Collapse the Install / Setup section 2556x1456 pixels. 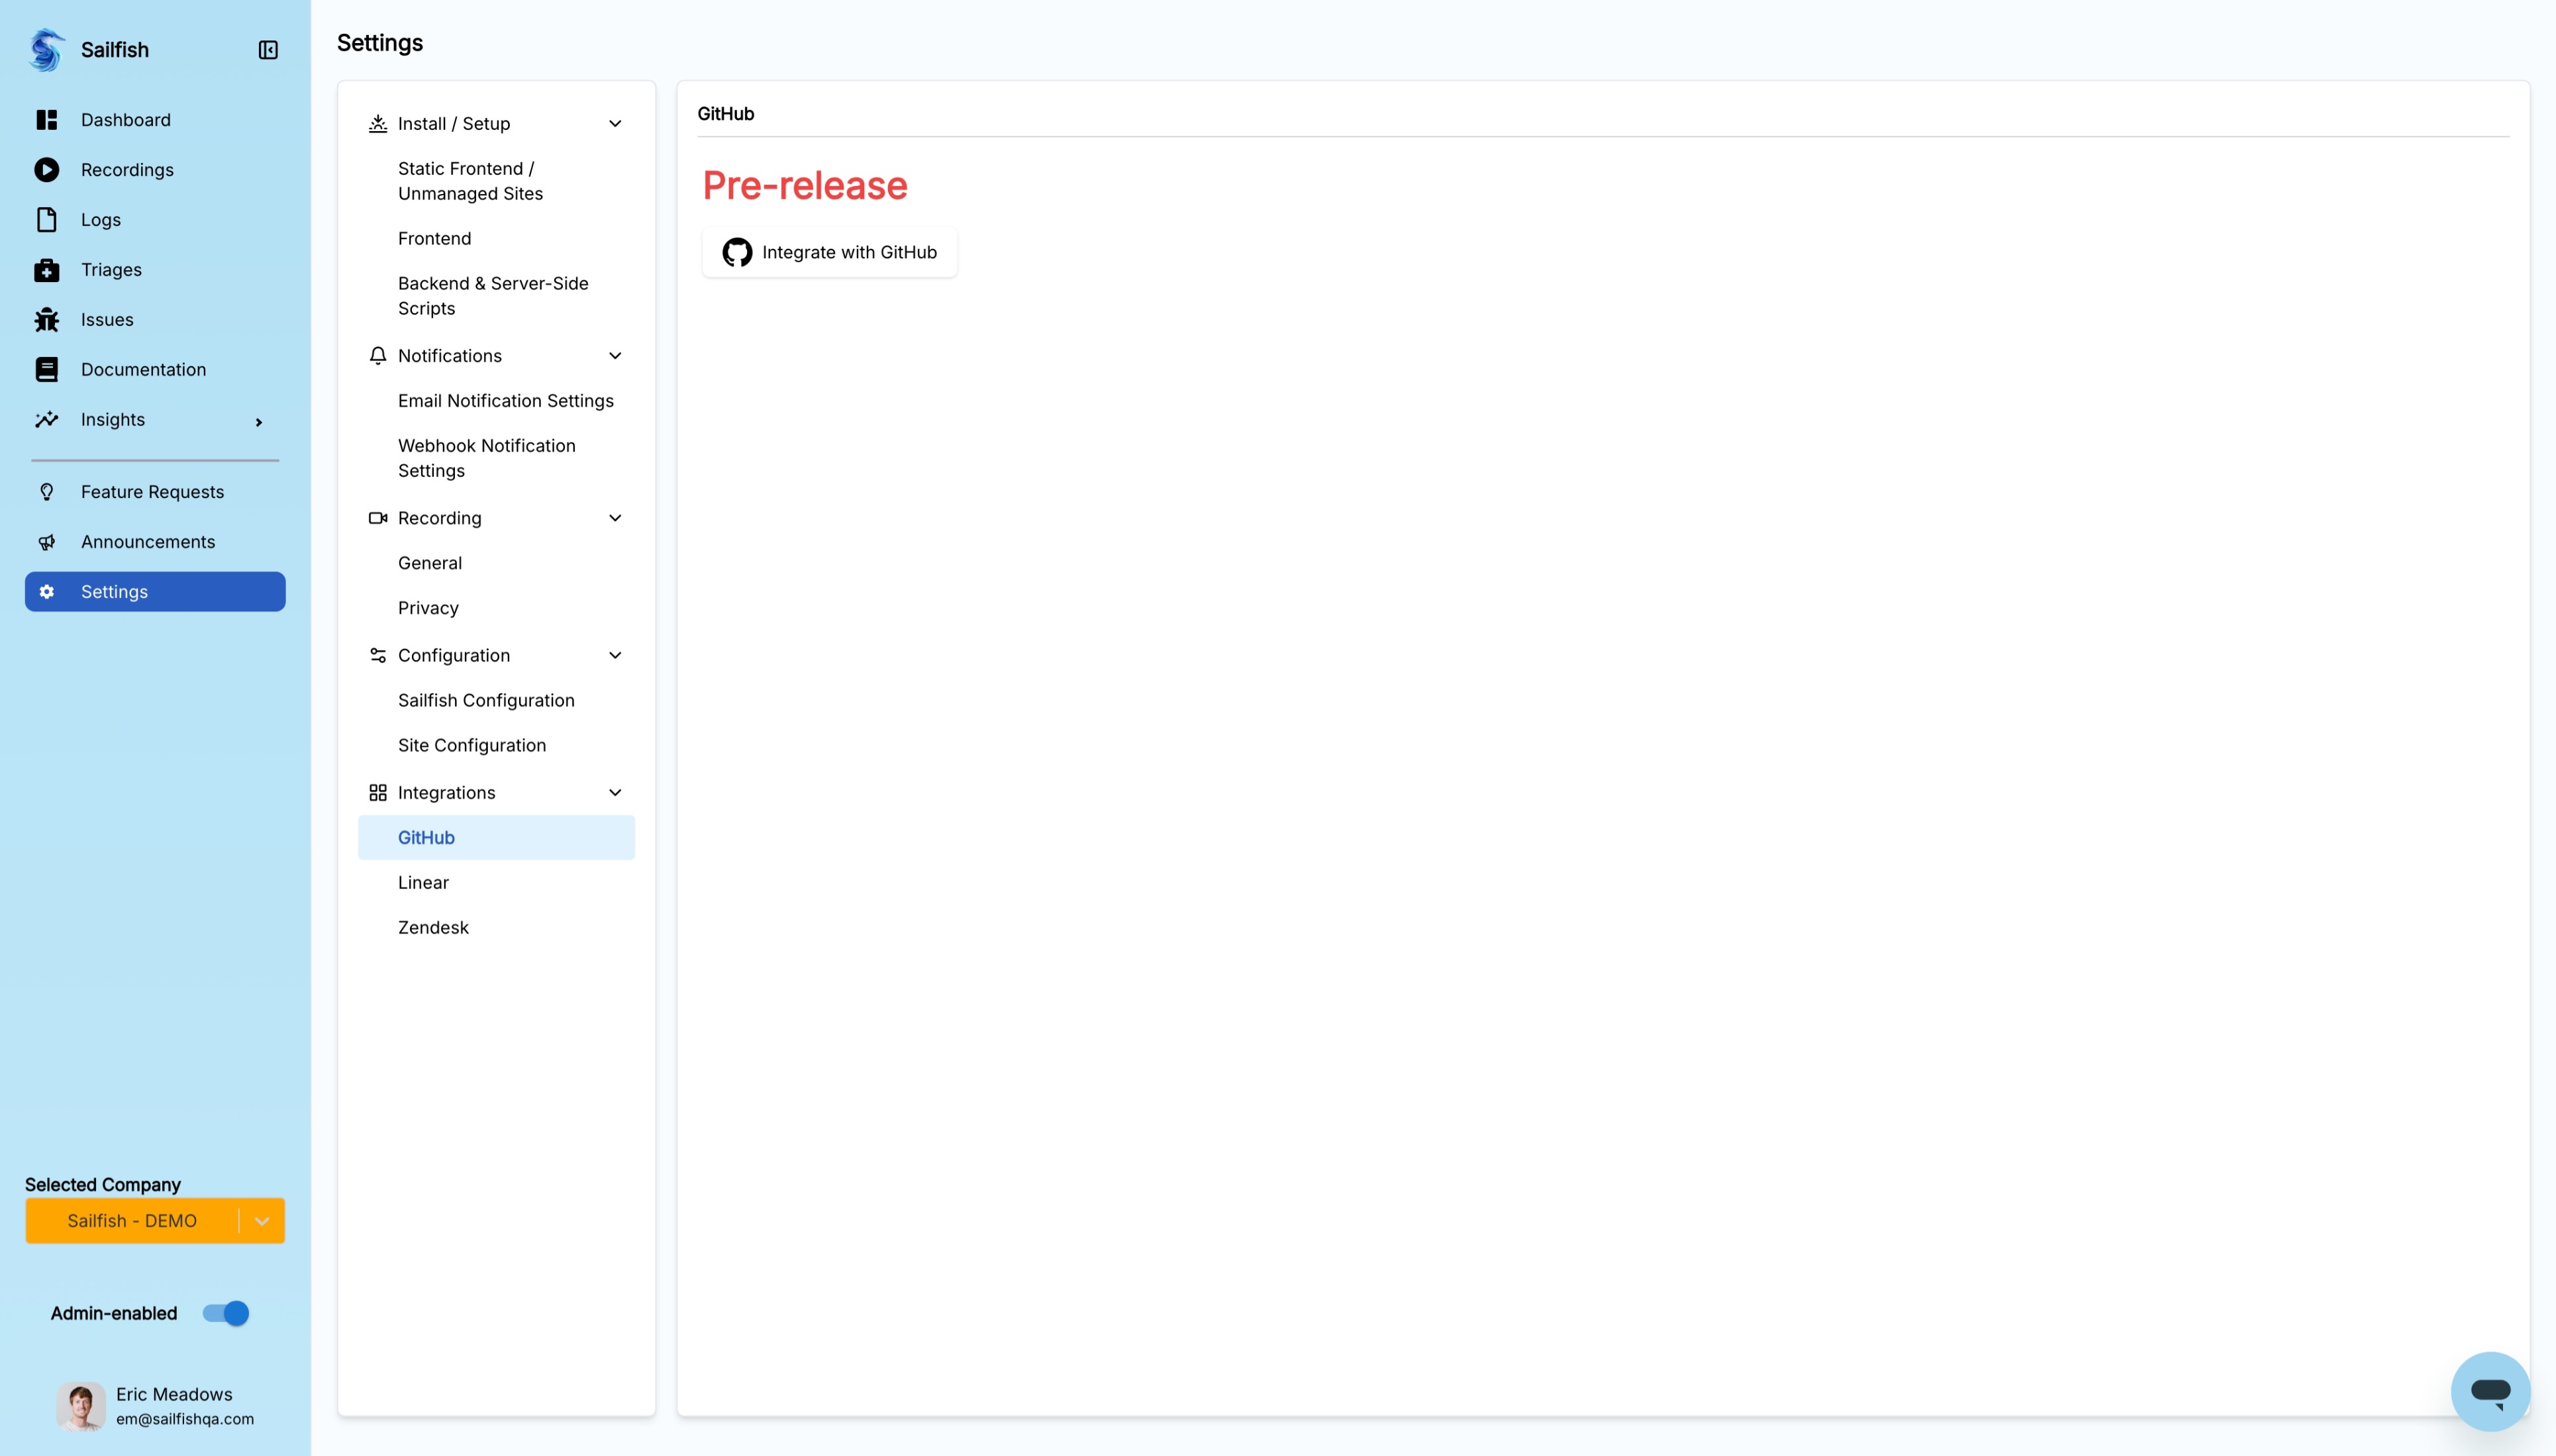coord(615,123)
